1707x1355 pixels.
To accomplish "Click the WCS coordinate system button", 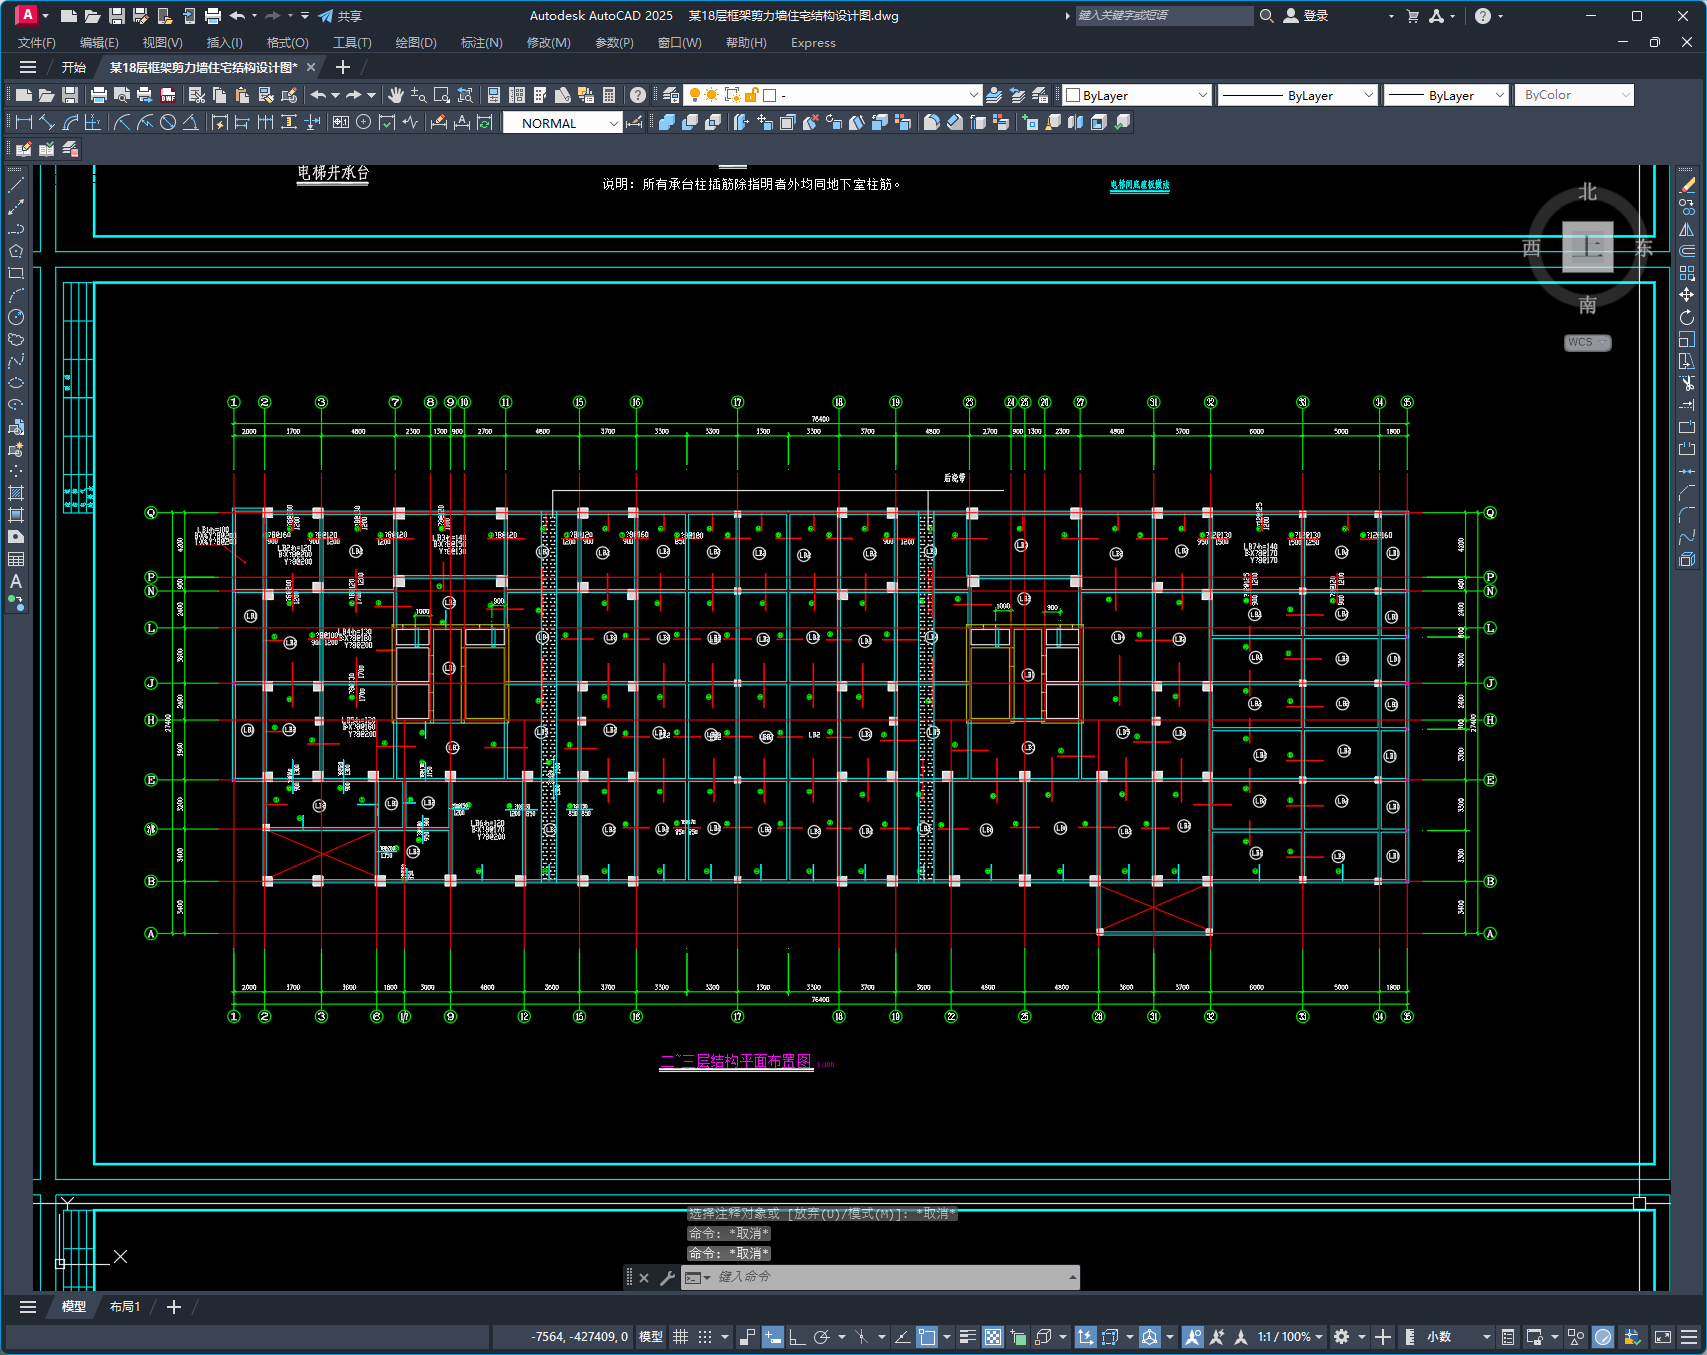I will pyautogui.click(x=1587, y=342).
